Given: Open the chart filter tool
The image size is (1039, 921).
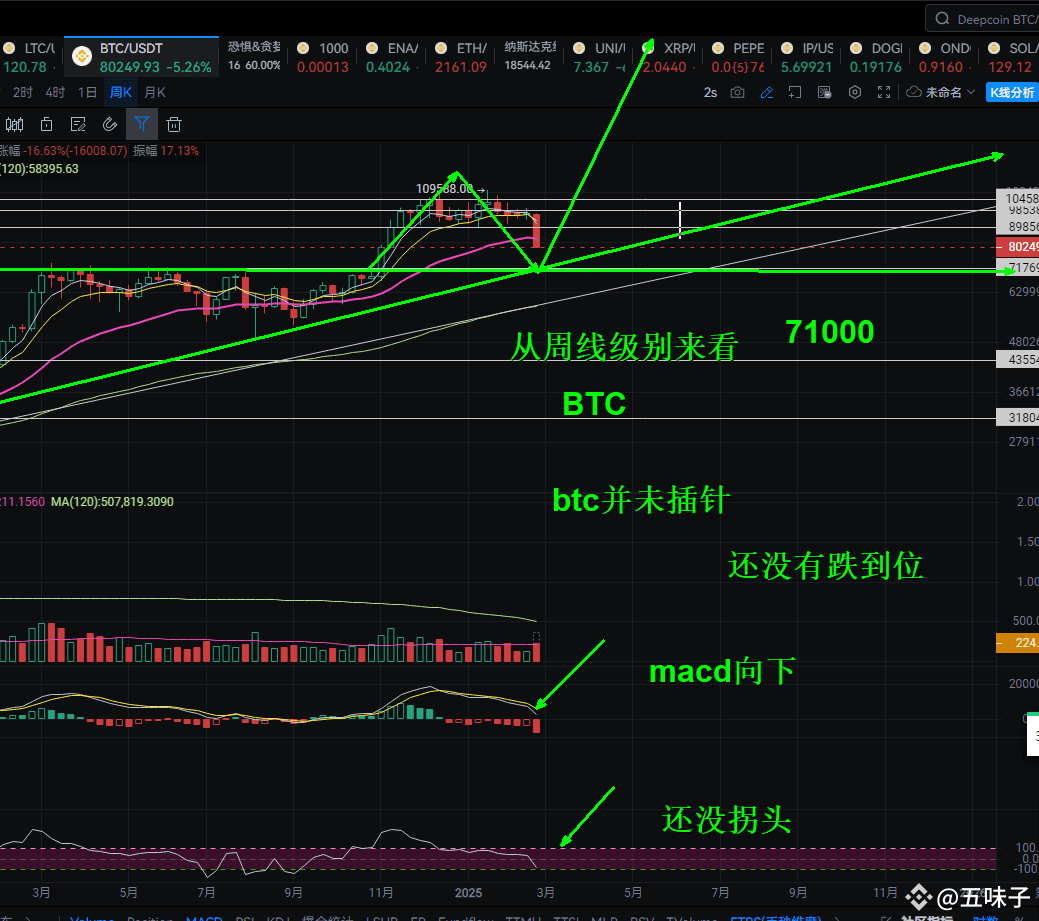Looking at the screenshot, I should [x=142, y=124].
